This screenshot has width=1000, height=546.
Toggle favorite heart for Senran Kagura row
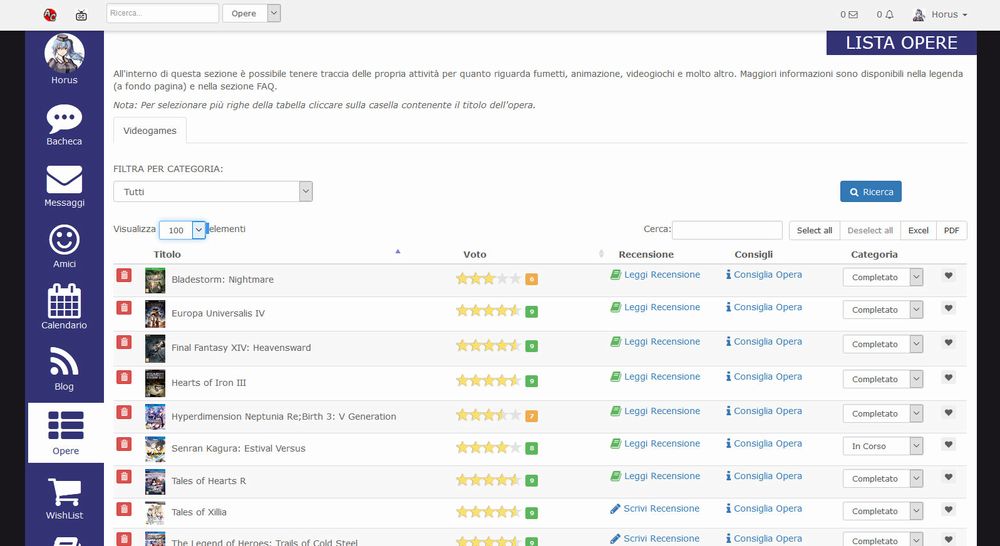coord(948,445)
